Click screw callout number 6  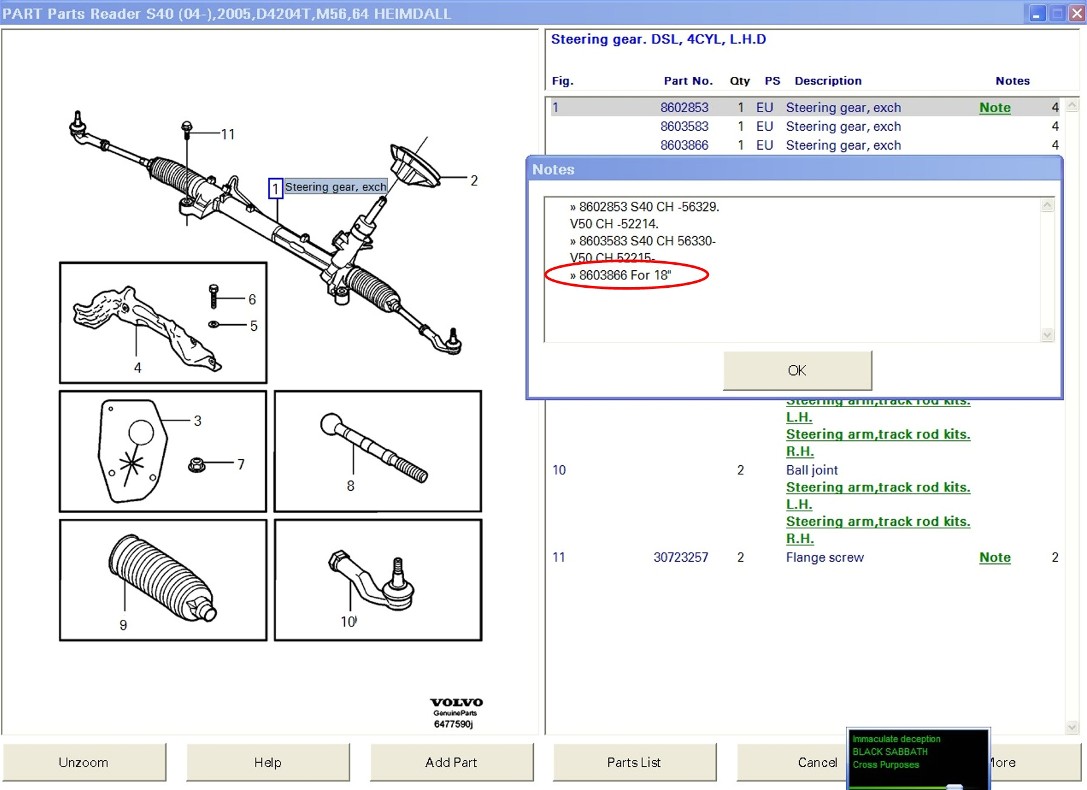point(252,299)
